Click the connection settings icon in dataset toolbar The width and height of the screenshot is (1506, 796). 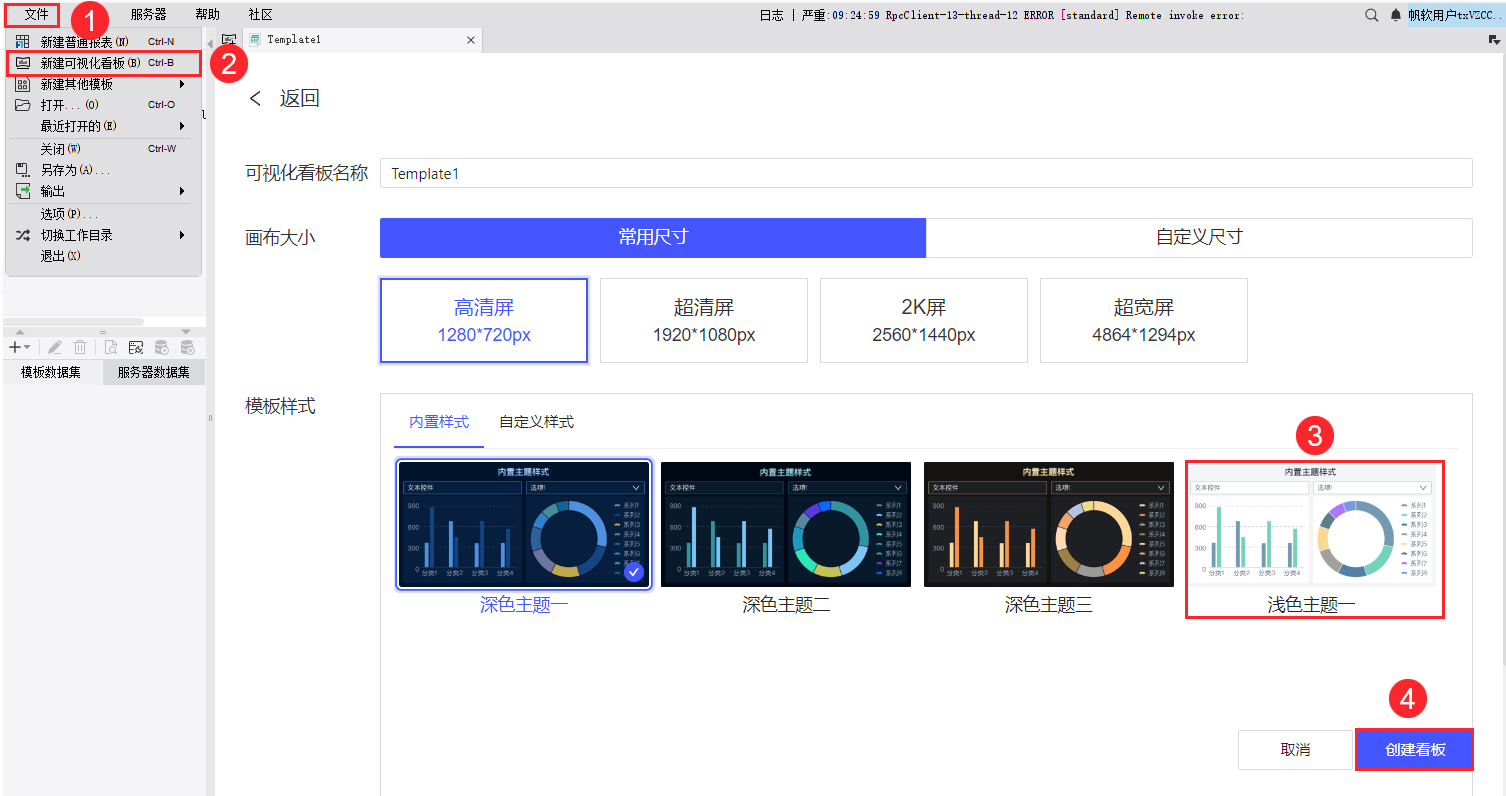click(136, 347)
